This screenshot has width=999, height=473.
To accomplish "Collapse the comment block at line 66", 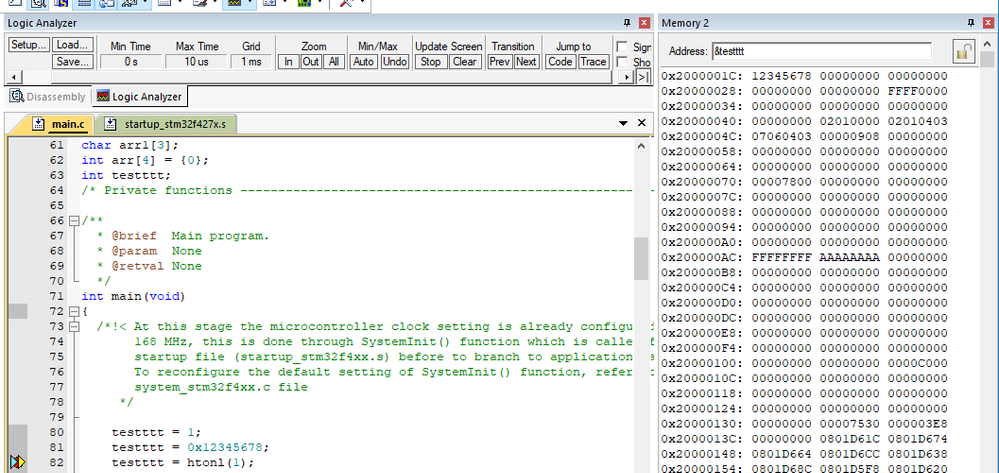I will tap(73, 221).
